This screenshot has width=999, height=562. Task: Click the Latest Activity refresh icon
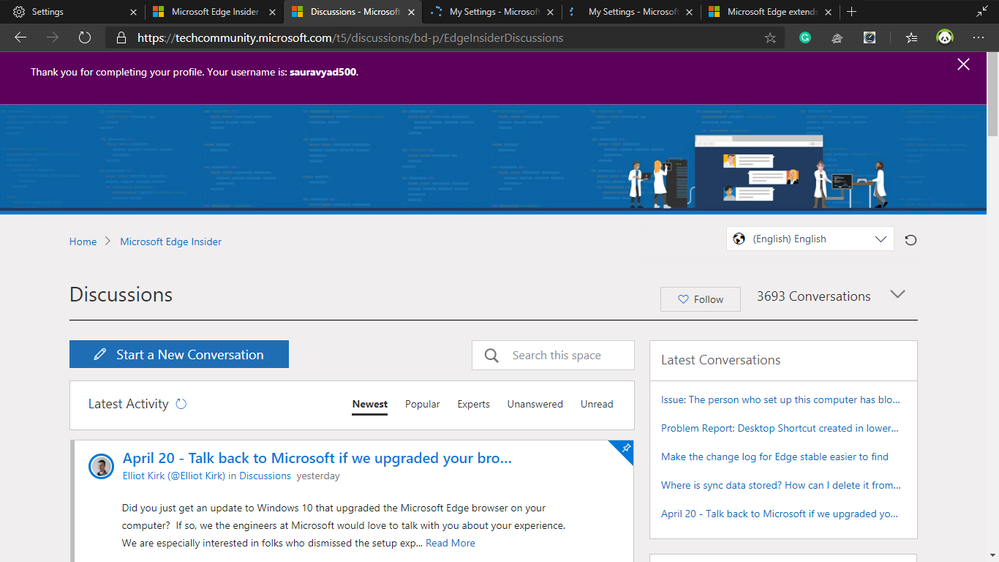(x=181, y=404)
